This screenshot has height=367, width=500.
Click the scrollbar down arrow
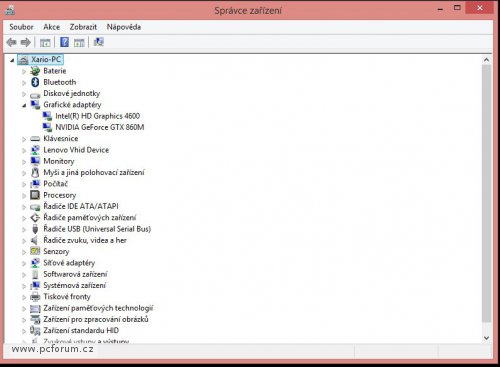click(x=486, y=338)
